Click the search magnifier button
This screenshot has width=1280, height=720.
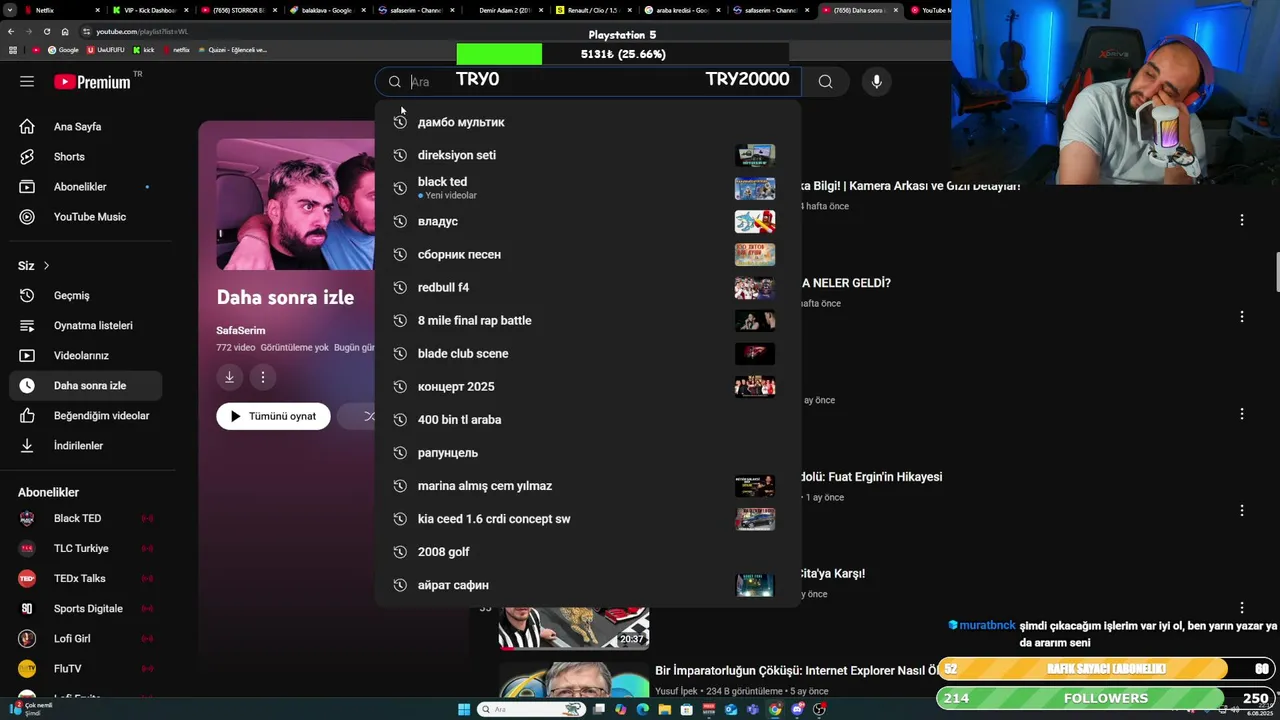pos(825,82)
